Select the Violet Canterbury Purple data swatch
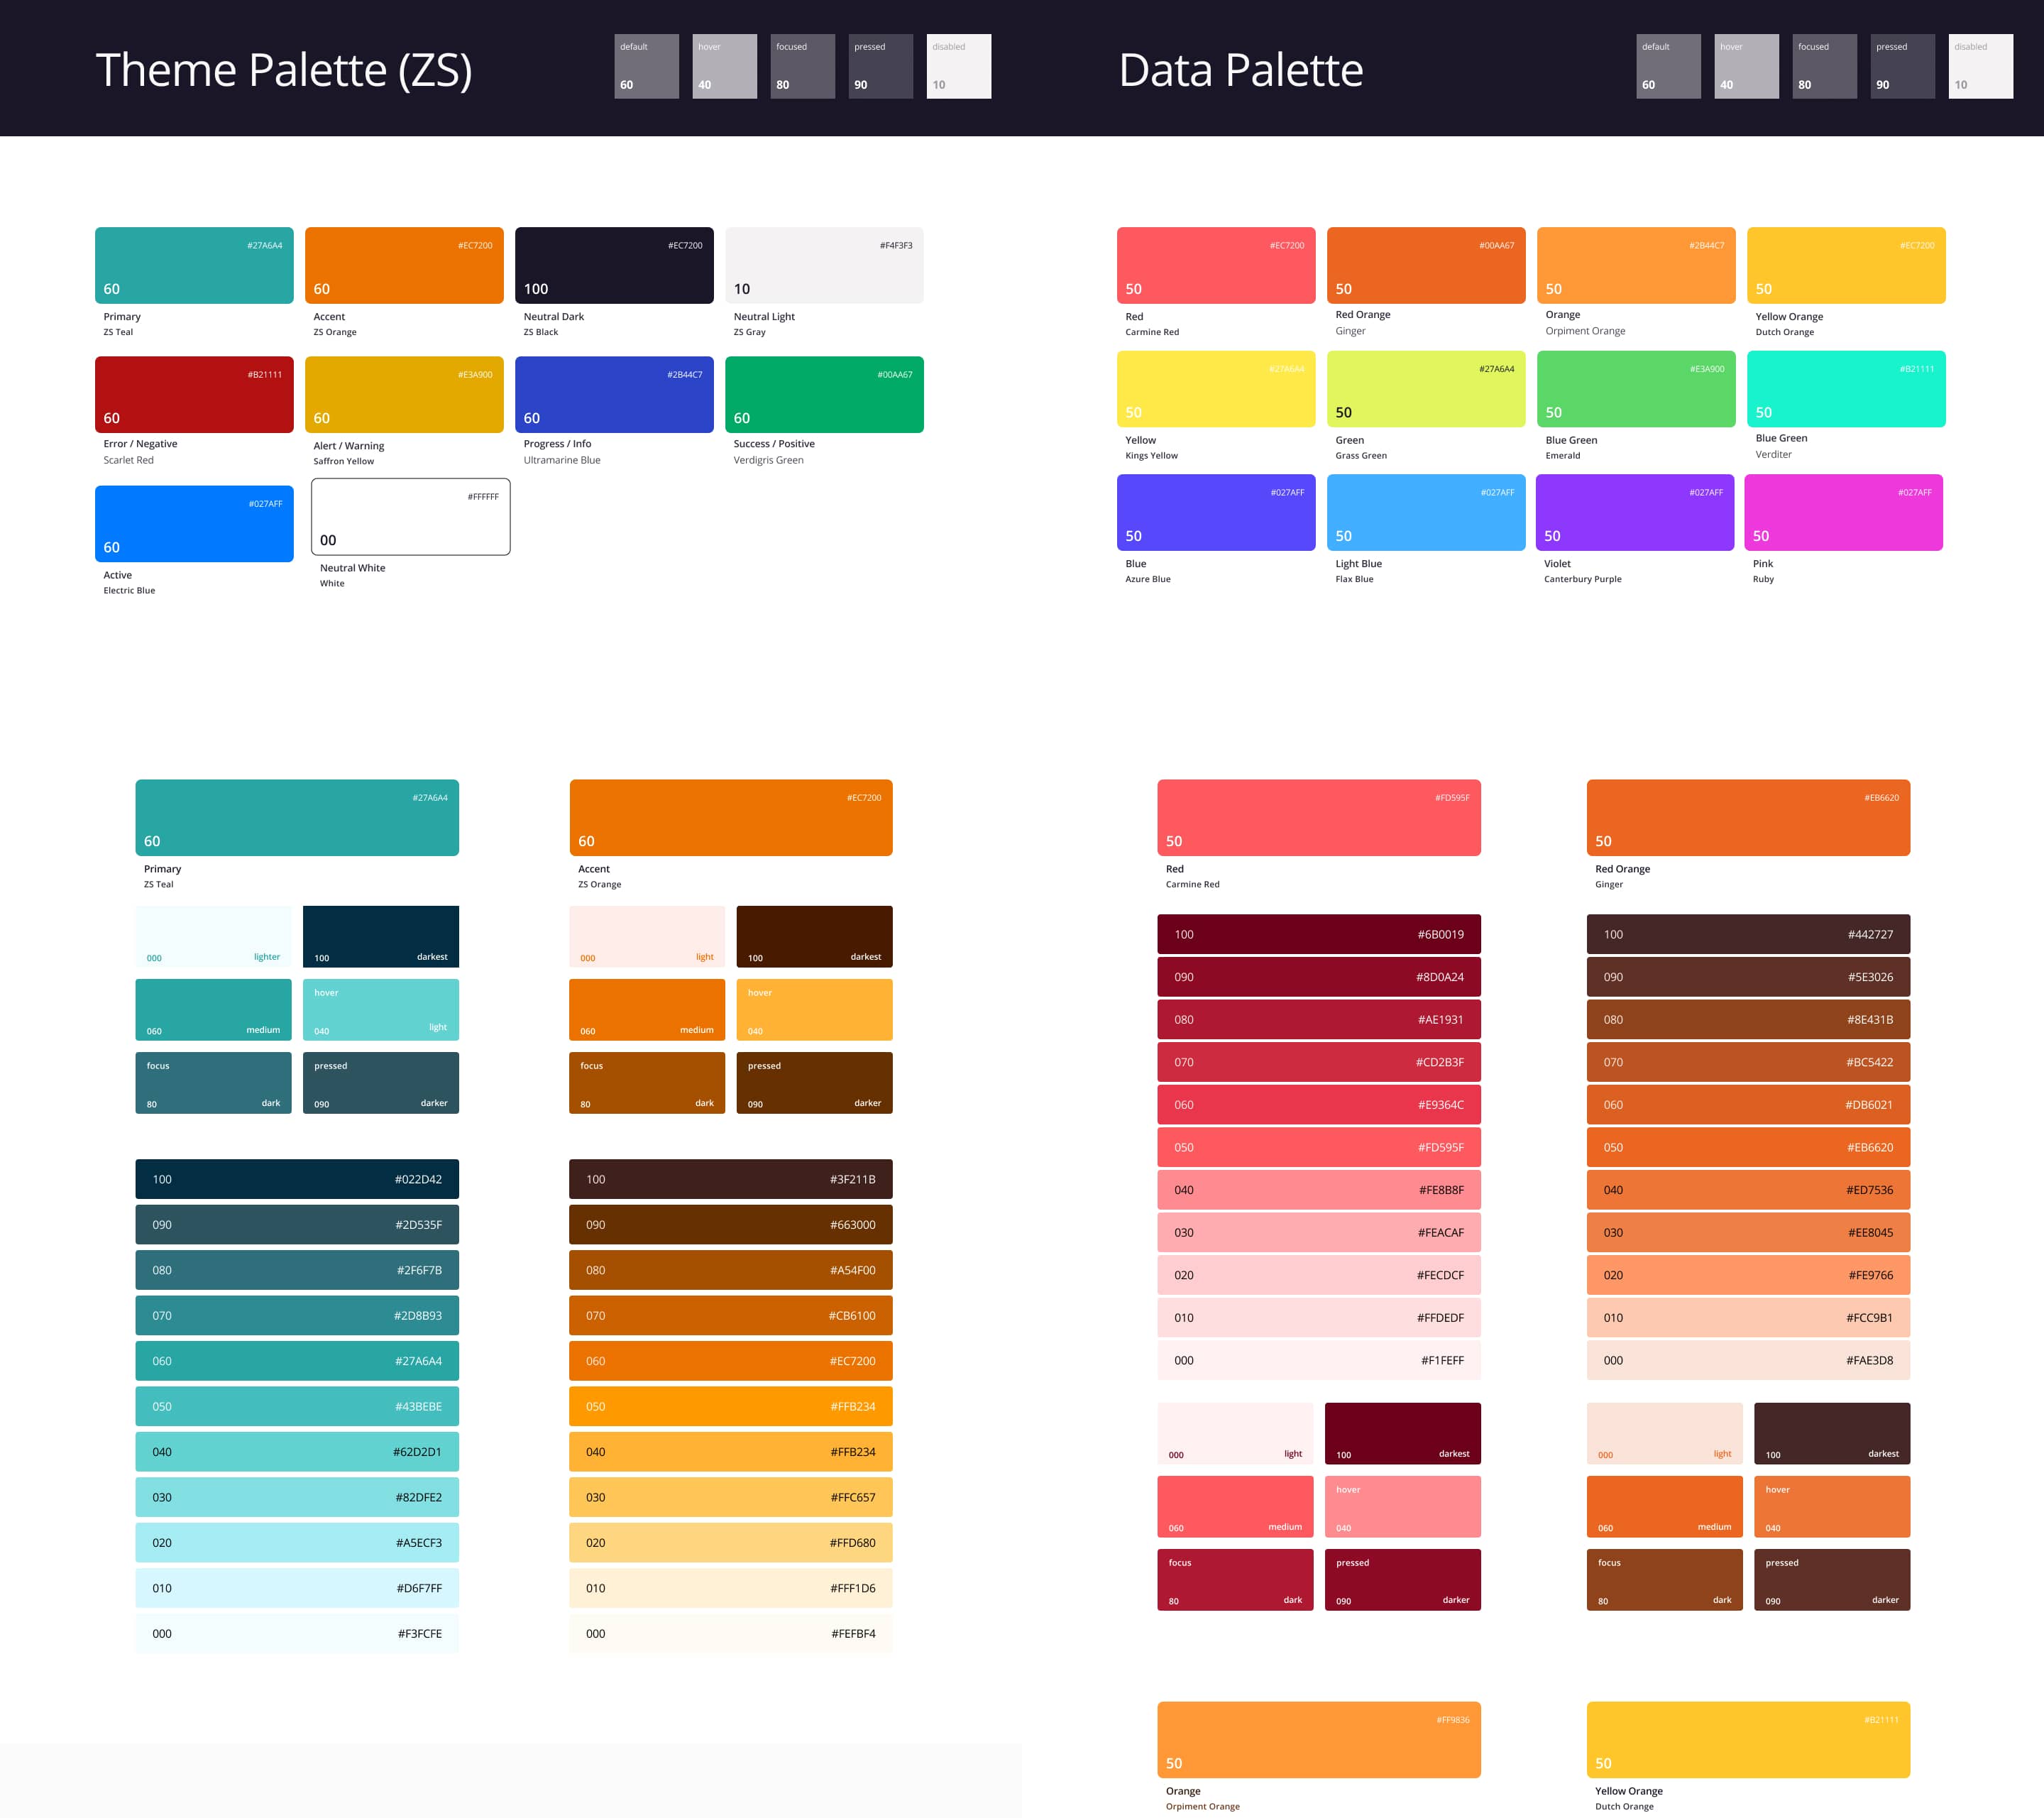This screenshot has width=2044, height=1818. point(1634,512)
